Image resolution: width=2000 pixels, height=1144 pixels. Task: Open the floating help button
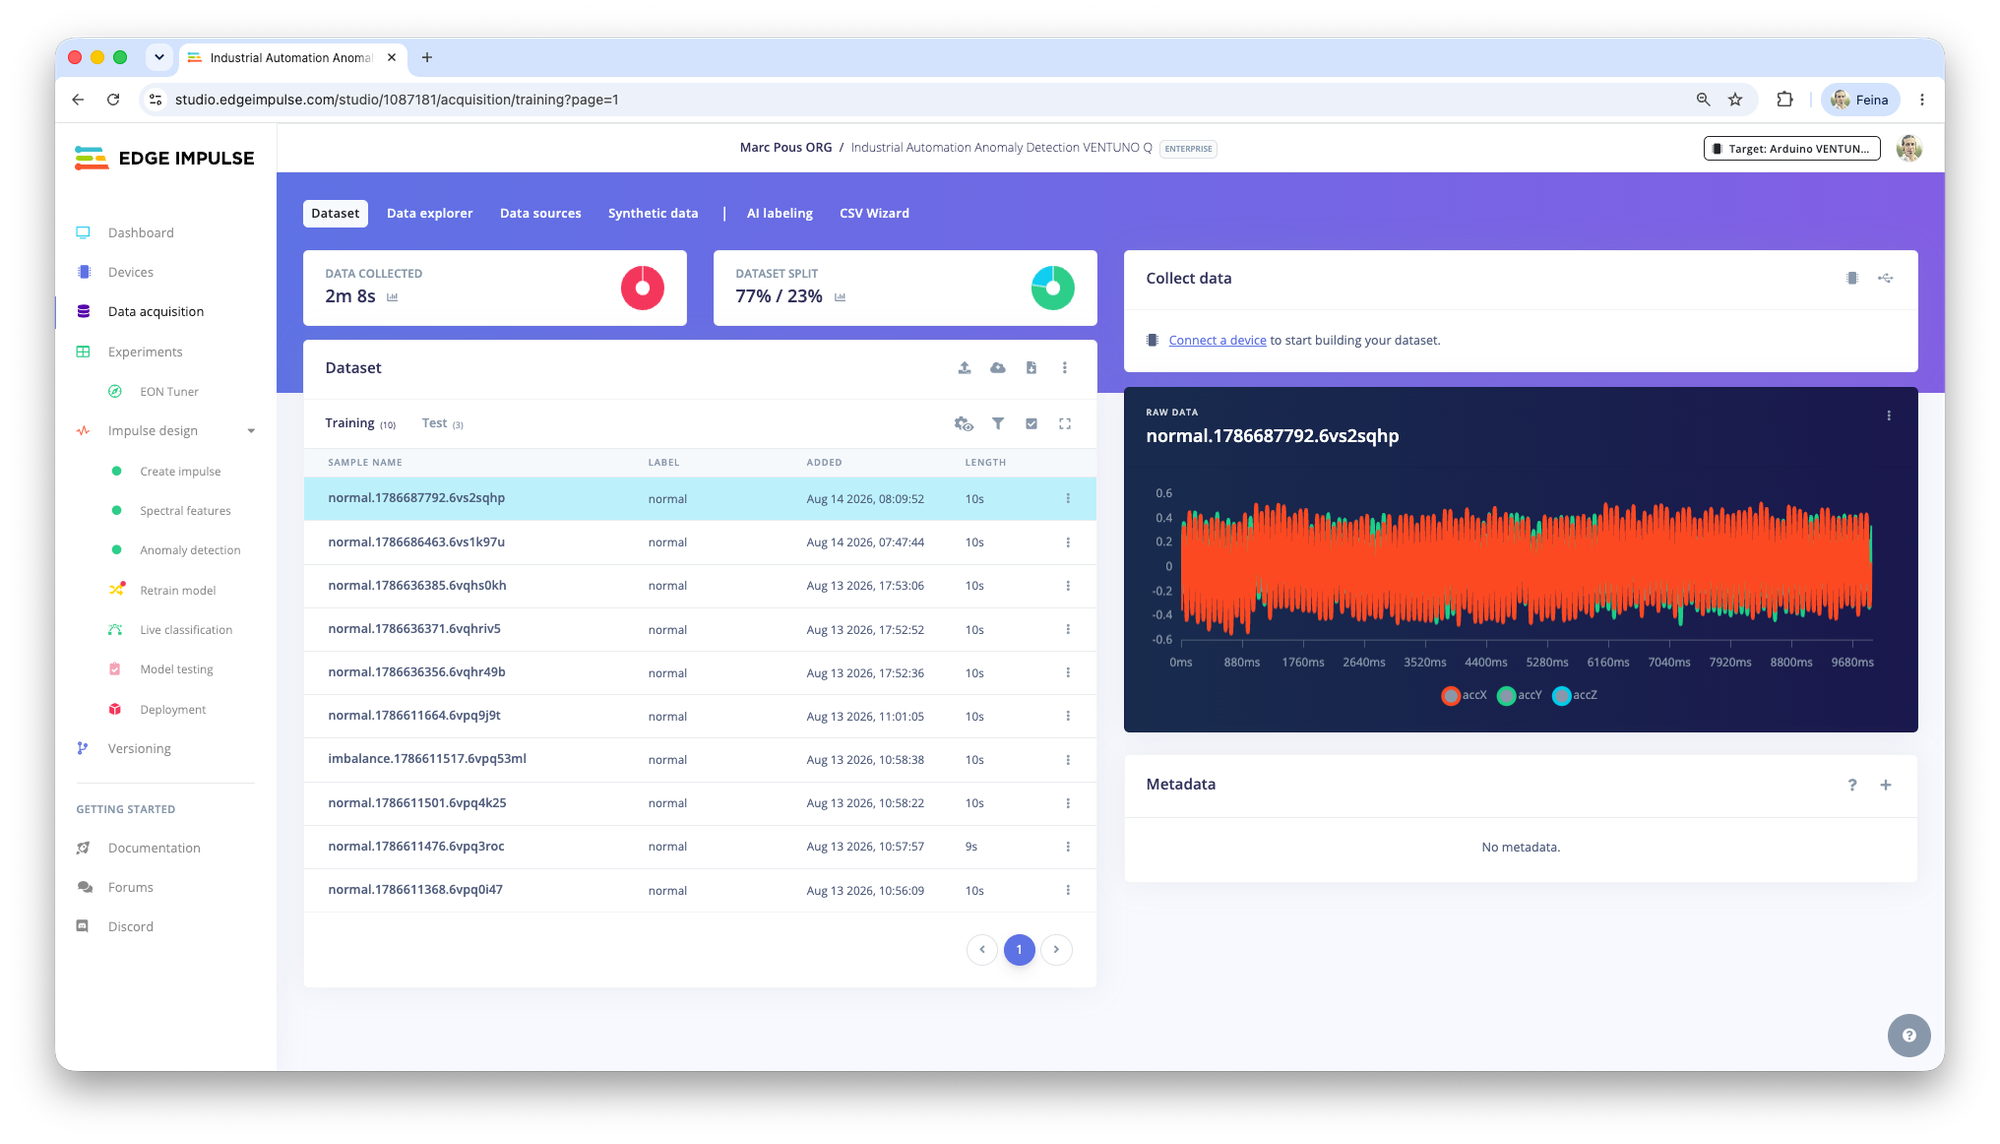(x=1909, y=1035)
